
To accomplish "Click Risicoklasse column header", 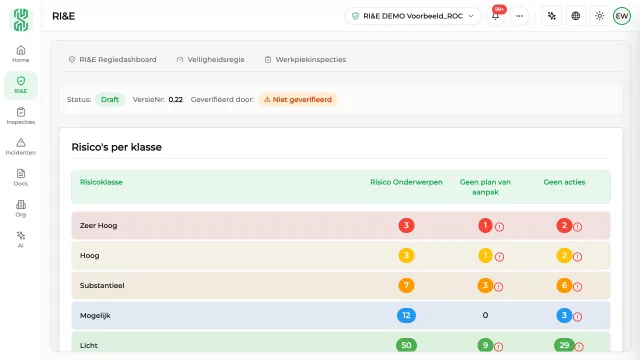I will [101, 182].
